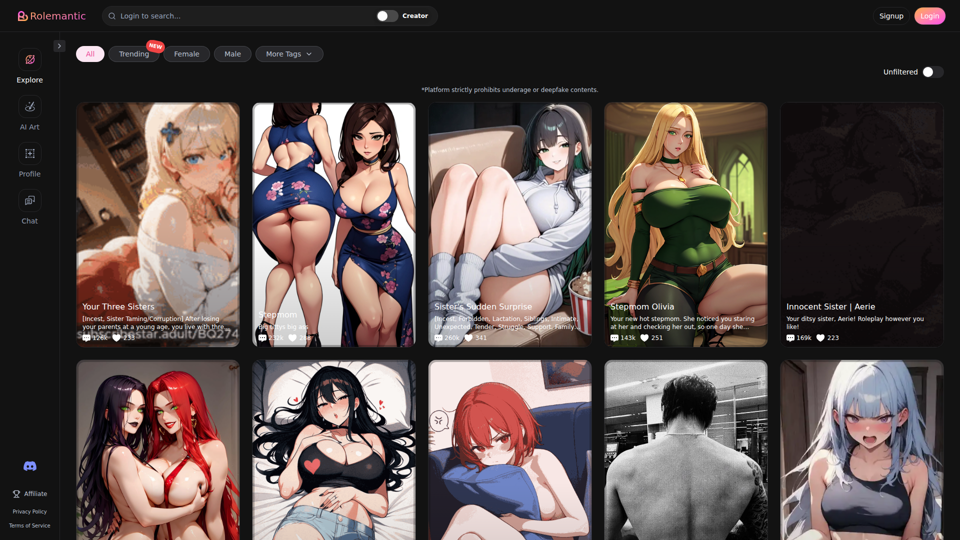The image size is (960, 540).
Task: Click chat count icon on Sister's Sudden Surprise card
Action: [x=438, y=338]
